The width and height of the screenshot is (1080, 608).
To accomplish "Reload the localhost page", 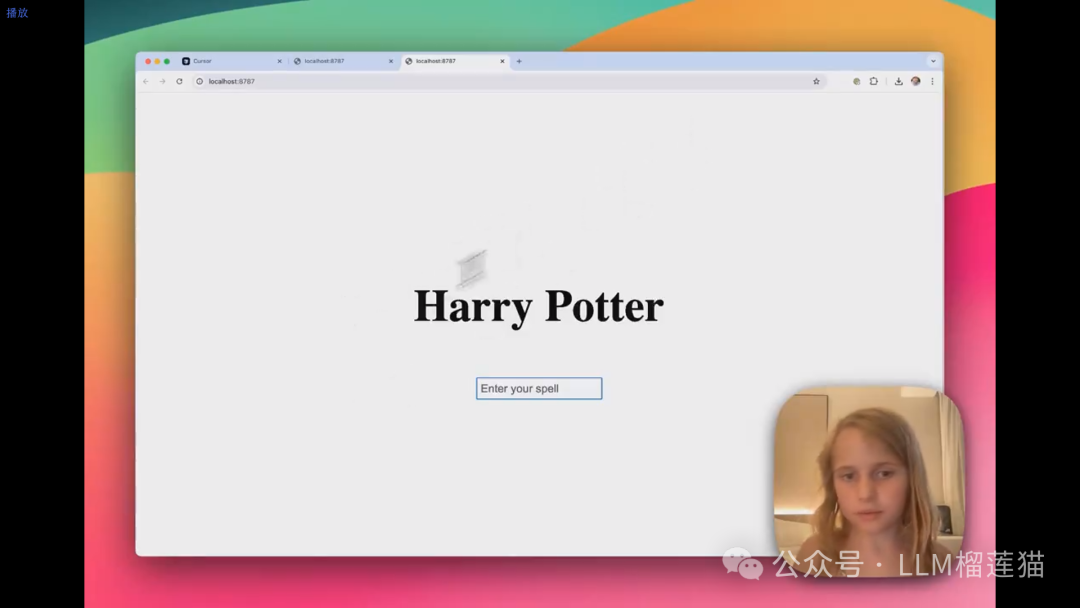I will (x=179, y=81).
